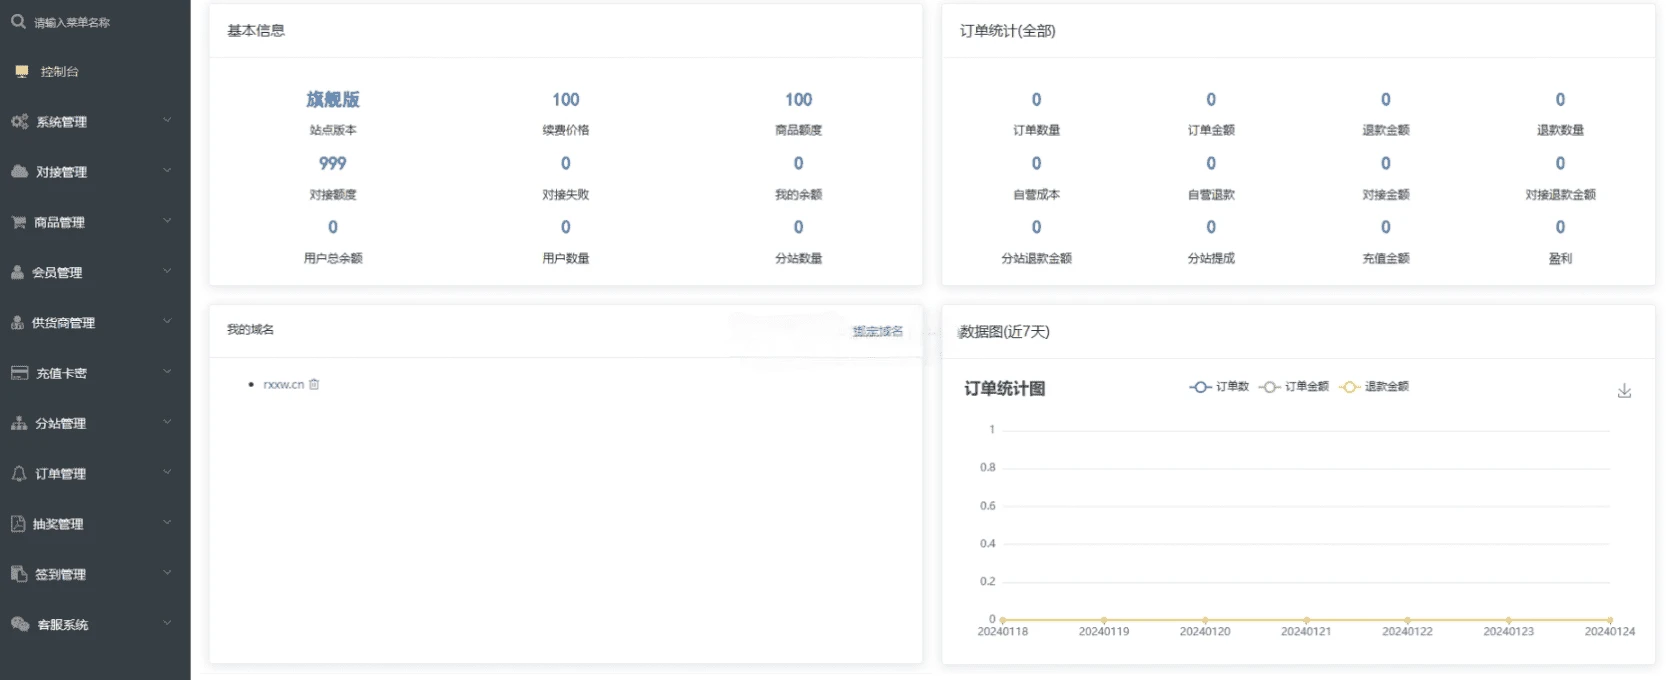Expand the 订单管理 chevron
This screenshot has height=680, width=1668.
click(x=167, y=472)
